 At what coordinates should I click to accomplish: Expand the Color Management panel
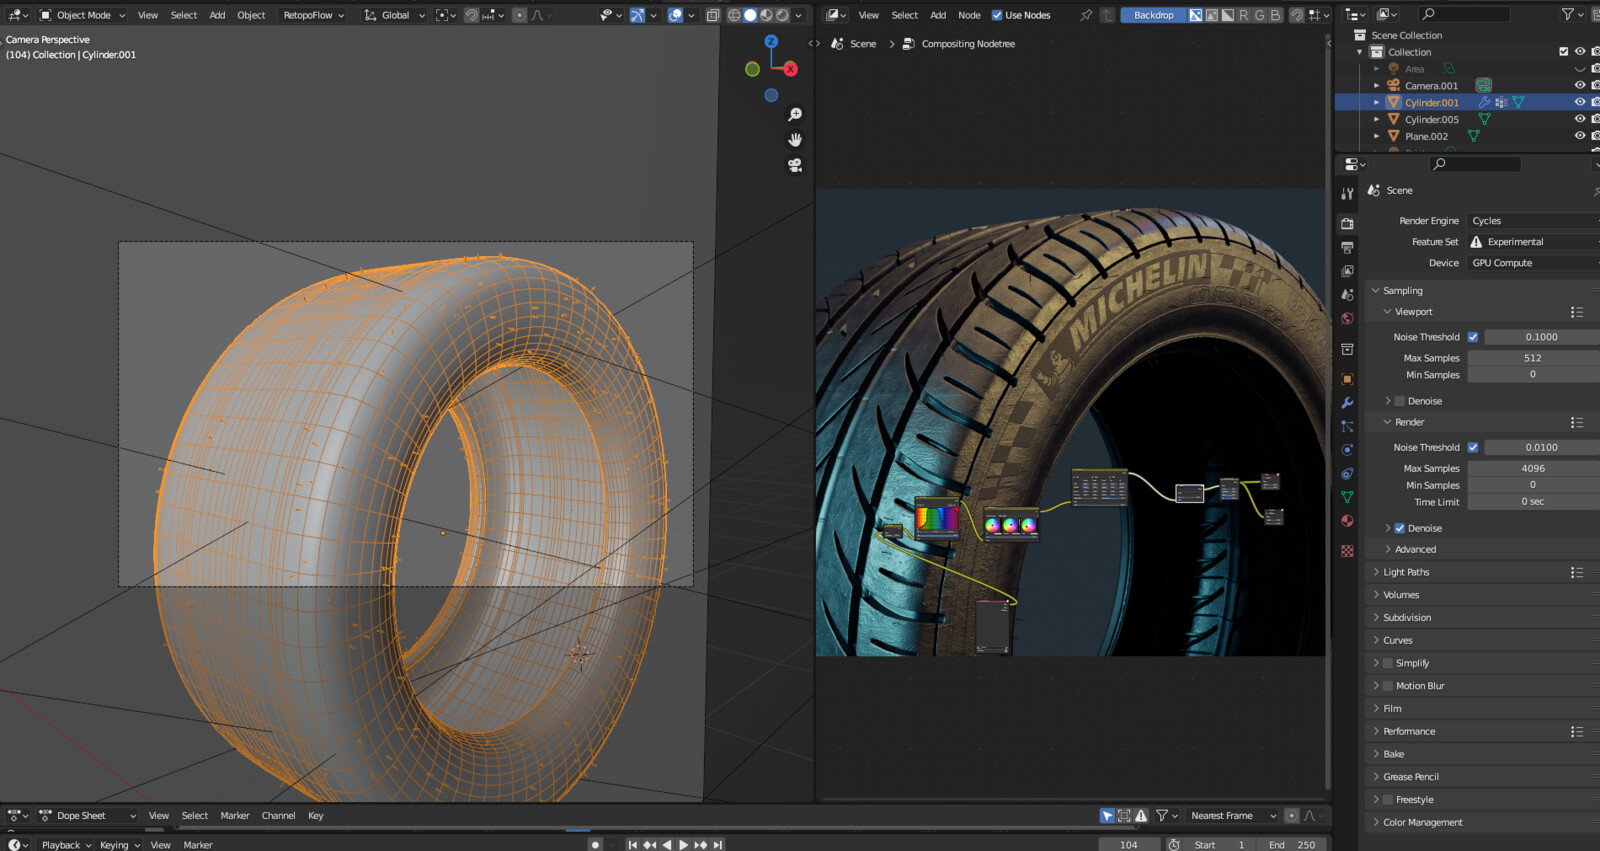(1422, 822)
